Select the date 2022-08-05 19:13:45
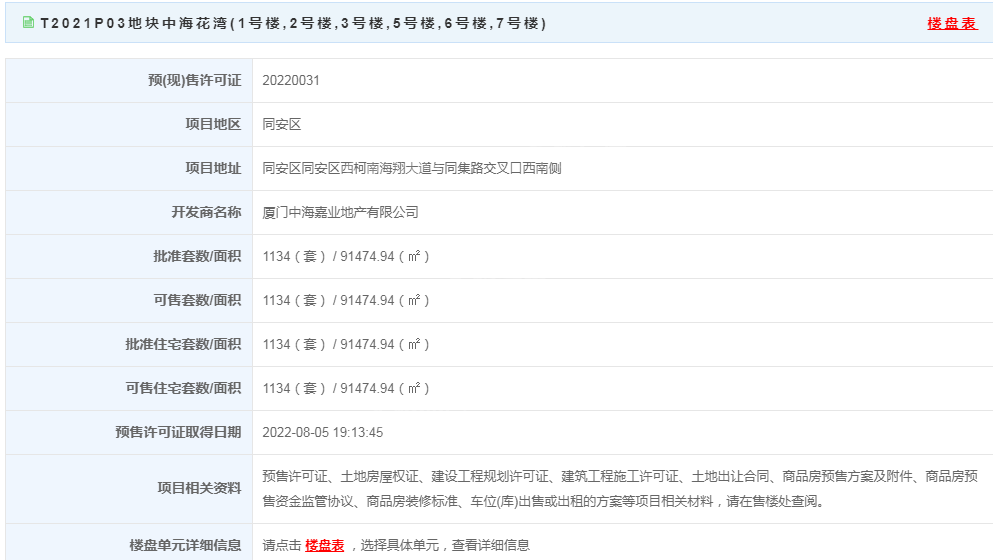Image resolution: width=993 pixels, height=560 pixels. click(x=322, y=432)
